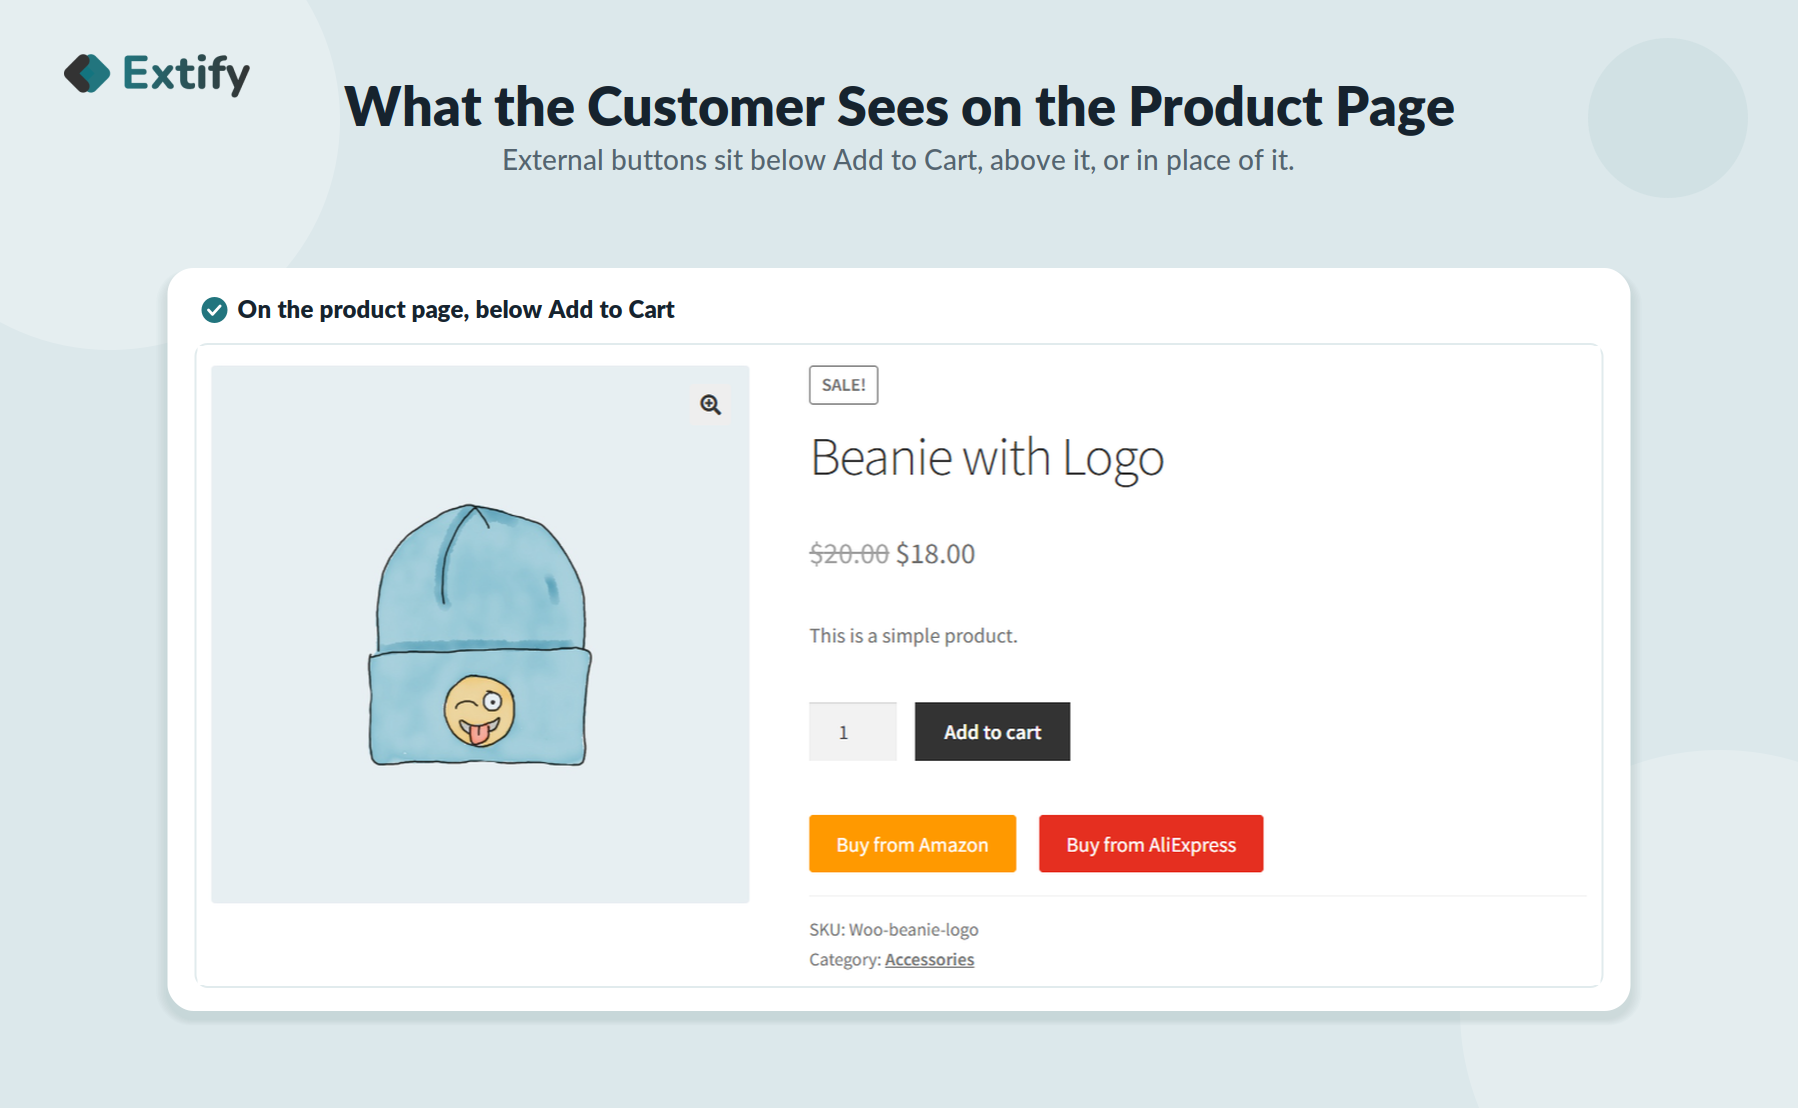Image resolution: width=1798 pixels, height=1108 pixels.
Task: Click the struck-through $20.00 price
Action: (x=849, y=554)
